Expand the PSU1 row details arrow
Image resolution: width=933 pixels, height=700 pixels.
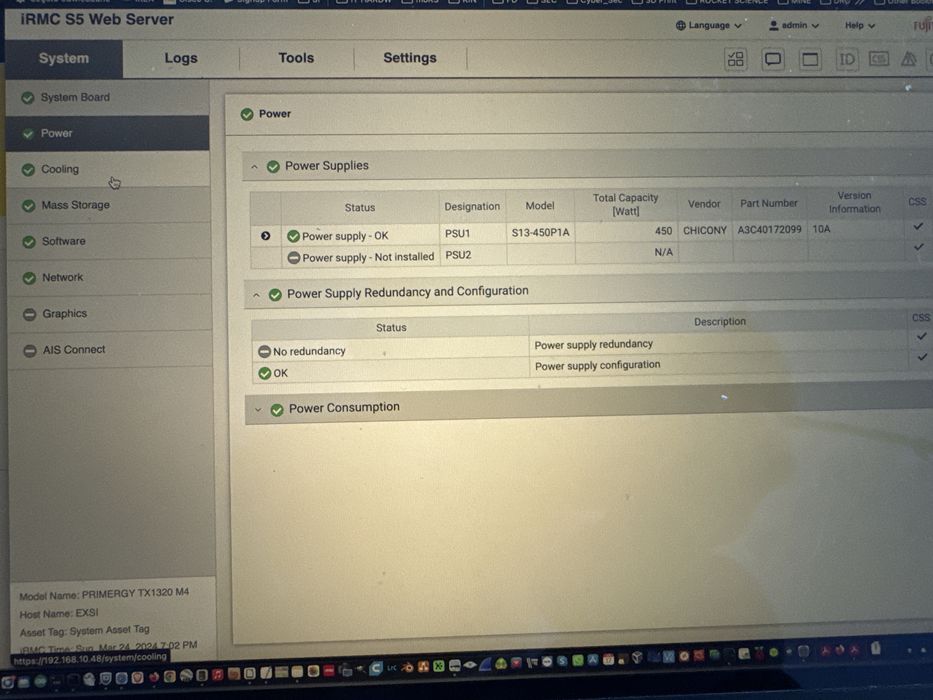pyautogui.click(x=265, y=236)
